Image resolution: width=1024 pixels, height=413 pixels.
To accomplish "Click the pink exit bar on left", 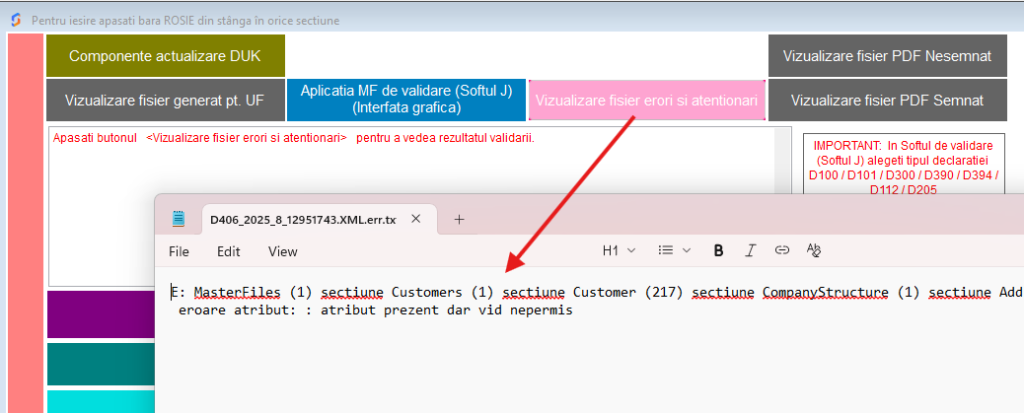I will (x=23, y=220).
